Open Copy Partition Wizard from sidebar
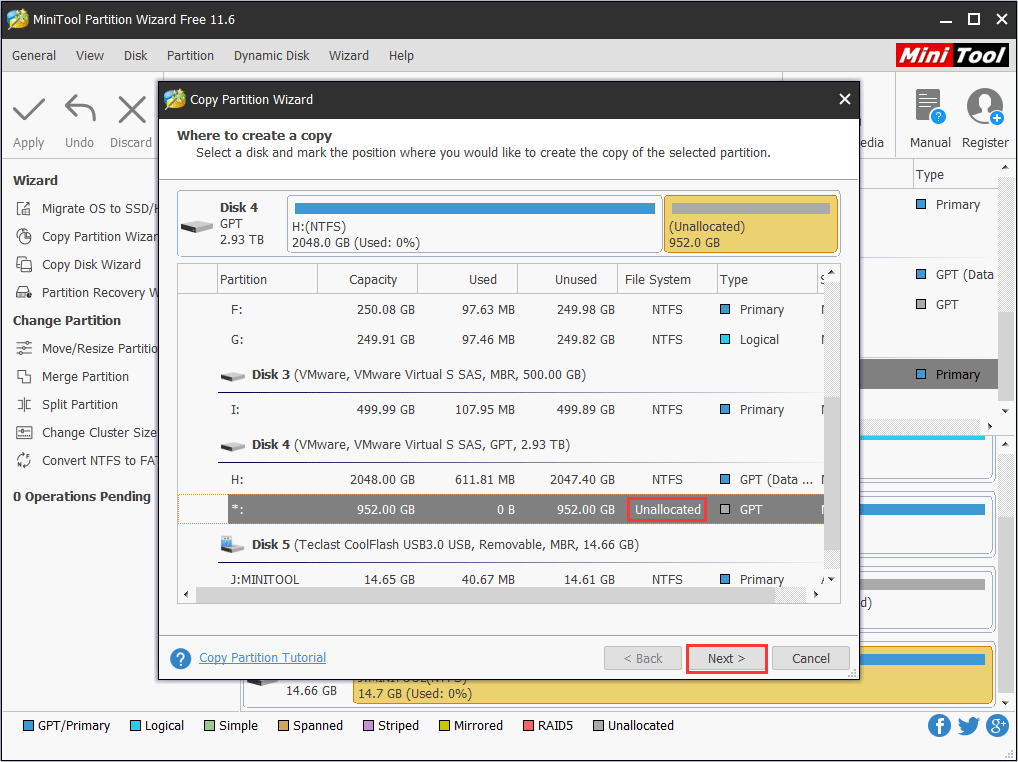 click(86, 236)
